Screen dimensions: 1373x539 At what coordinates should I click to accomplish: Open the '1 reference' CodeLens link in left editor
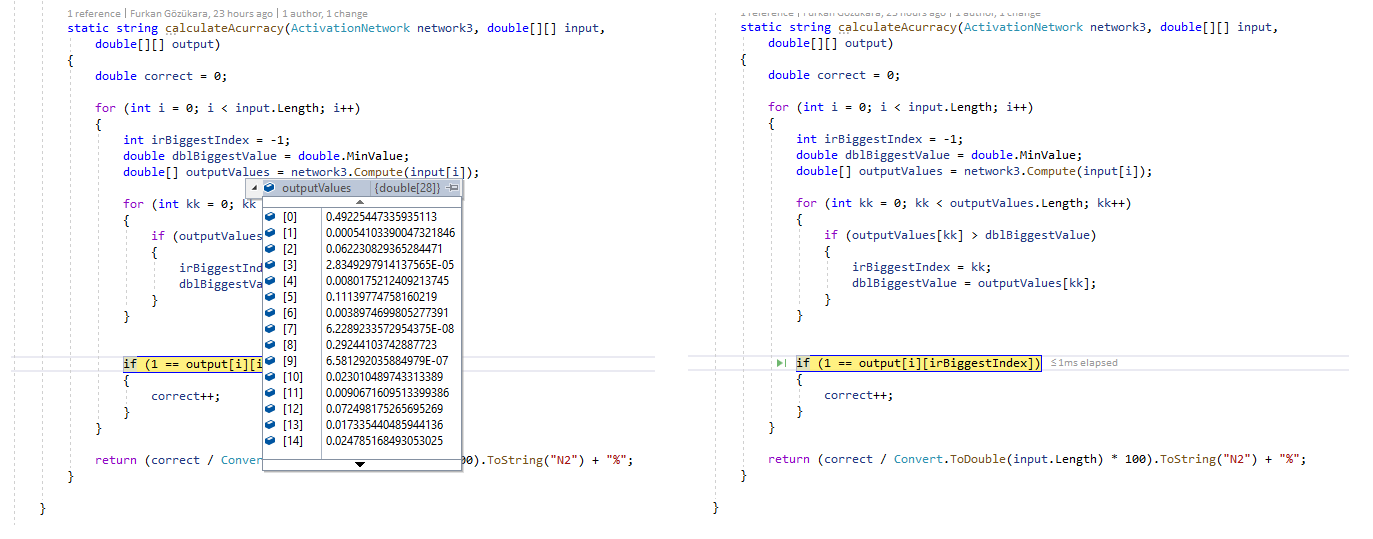tap(96, 14)
